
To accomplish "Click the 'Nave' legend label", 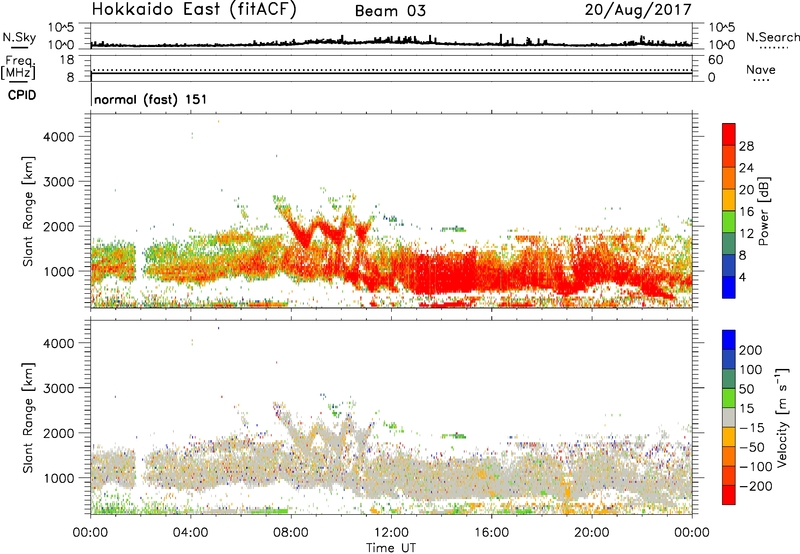I will coord(761,70).
